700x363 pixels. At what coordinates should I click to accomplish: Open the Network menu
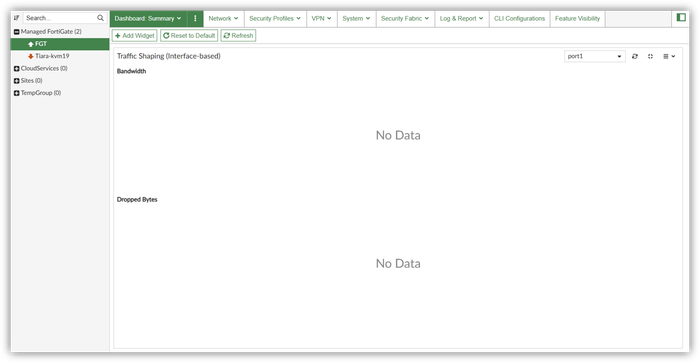click(223, 18)
